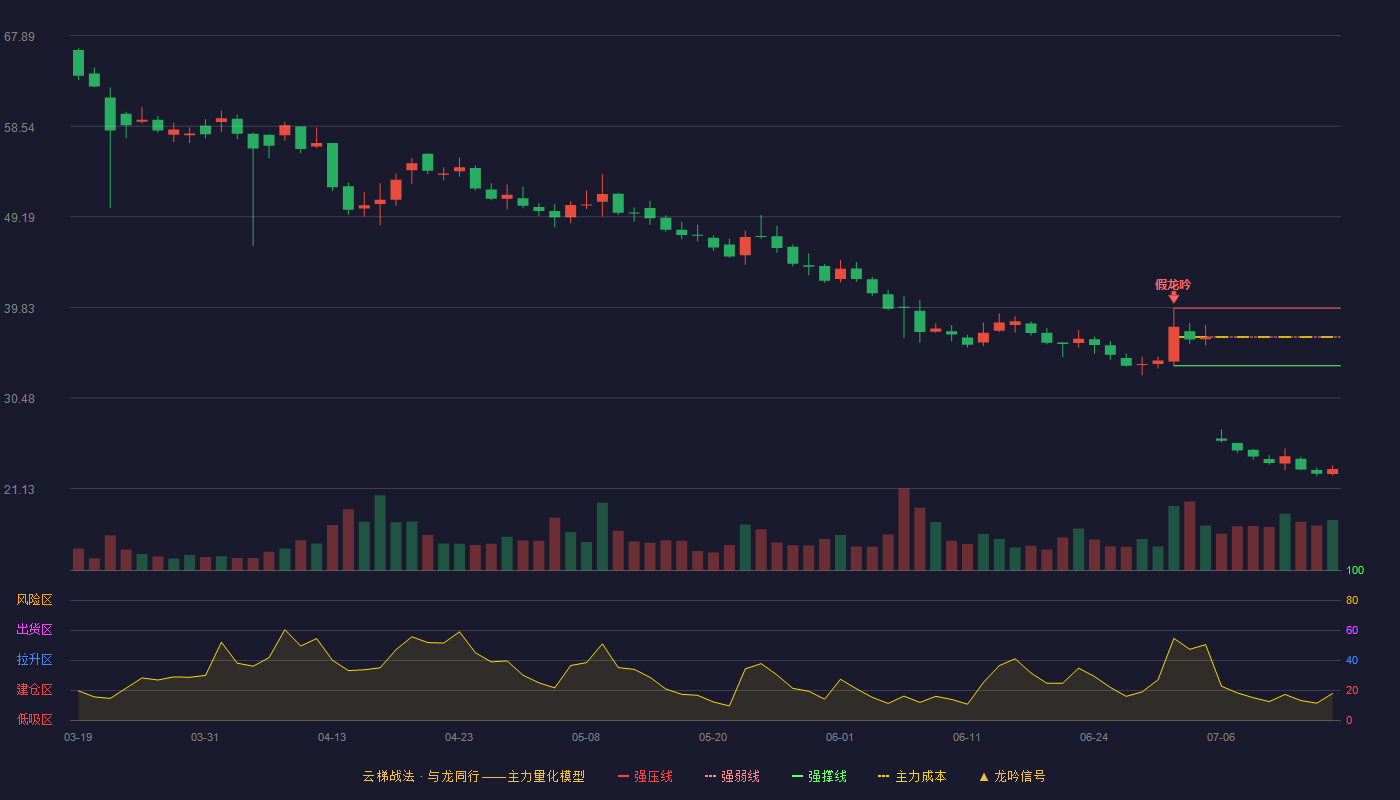Screen dimensions: 1400x800
Task: Click the 假龙吟 signal marker label
Action: [1173, 285]
